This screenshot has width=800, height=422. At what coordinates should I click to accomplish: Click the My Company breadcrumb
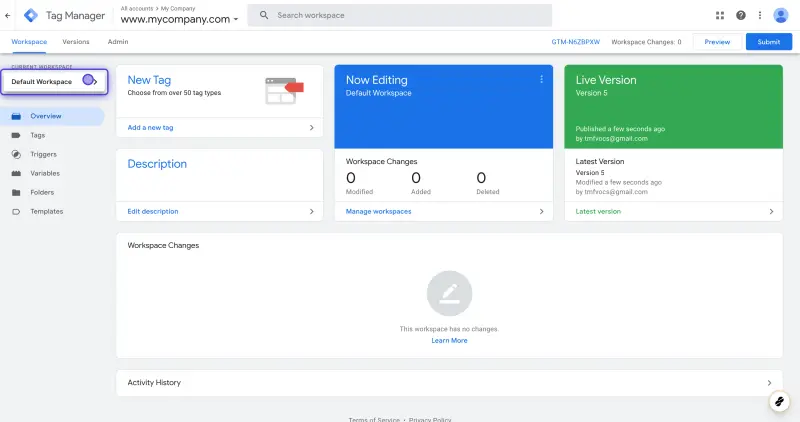coord(178,9)
